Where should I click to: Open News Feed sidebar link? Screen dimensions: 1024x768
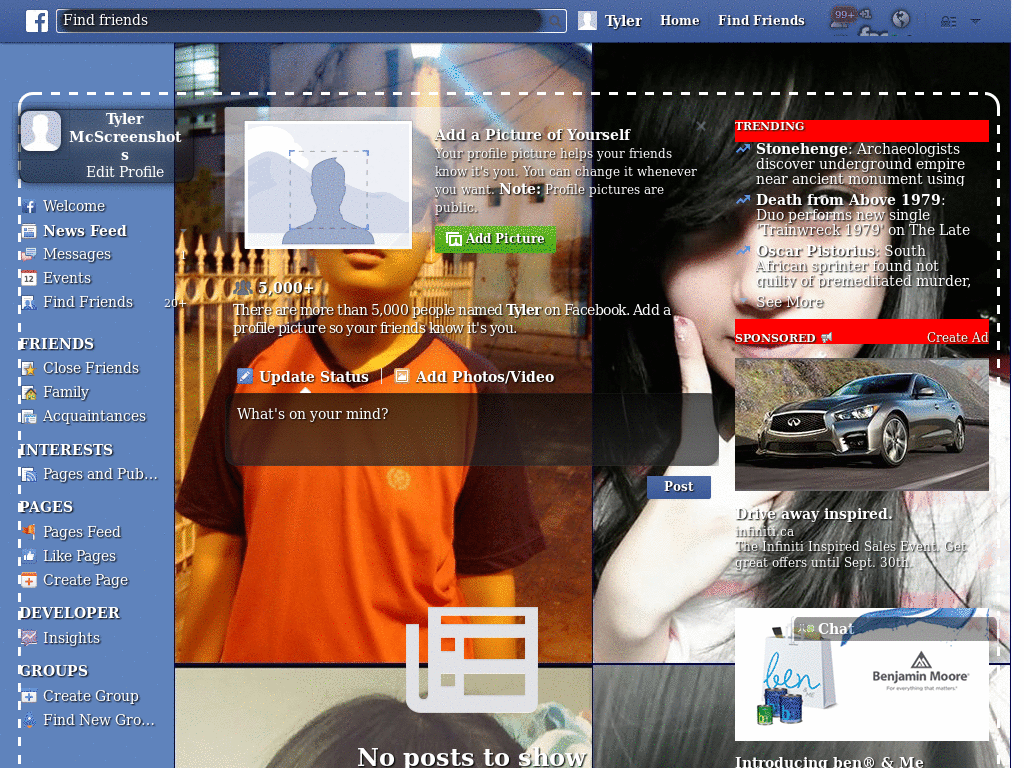[x=85, y=231]
